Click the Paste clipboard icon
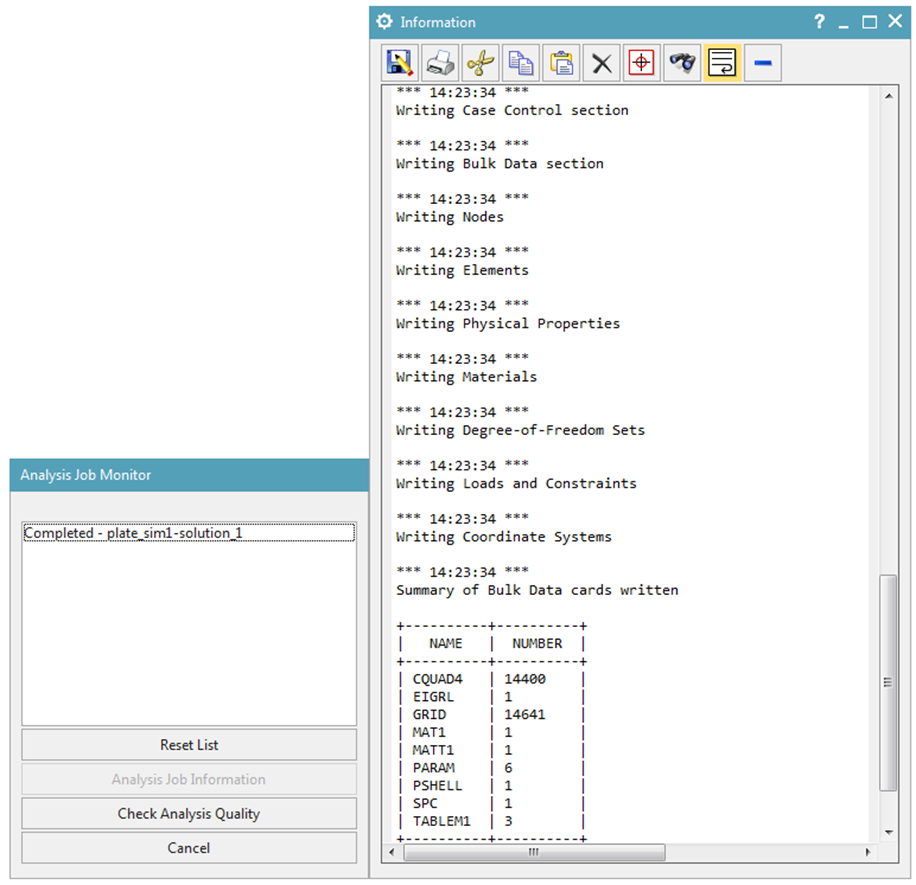Image resolution: width=916 pixels, height=885 pixels. pyautogui.click(x=561, y=63)
